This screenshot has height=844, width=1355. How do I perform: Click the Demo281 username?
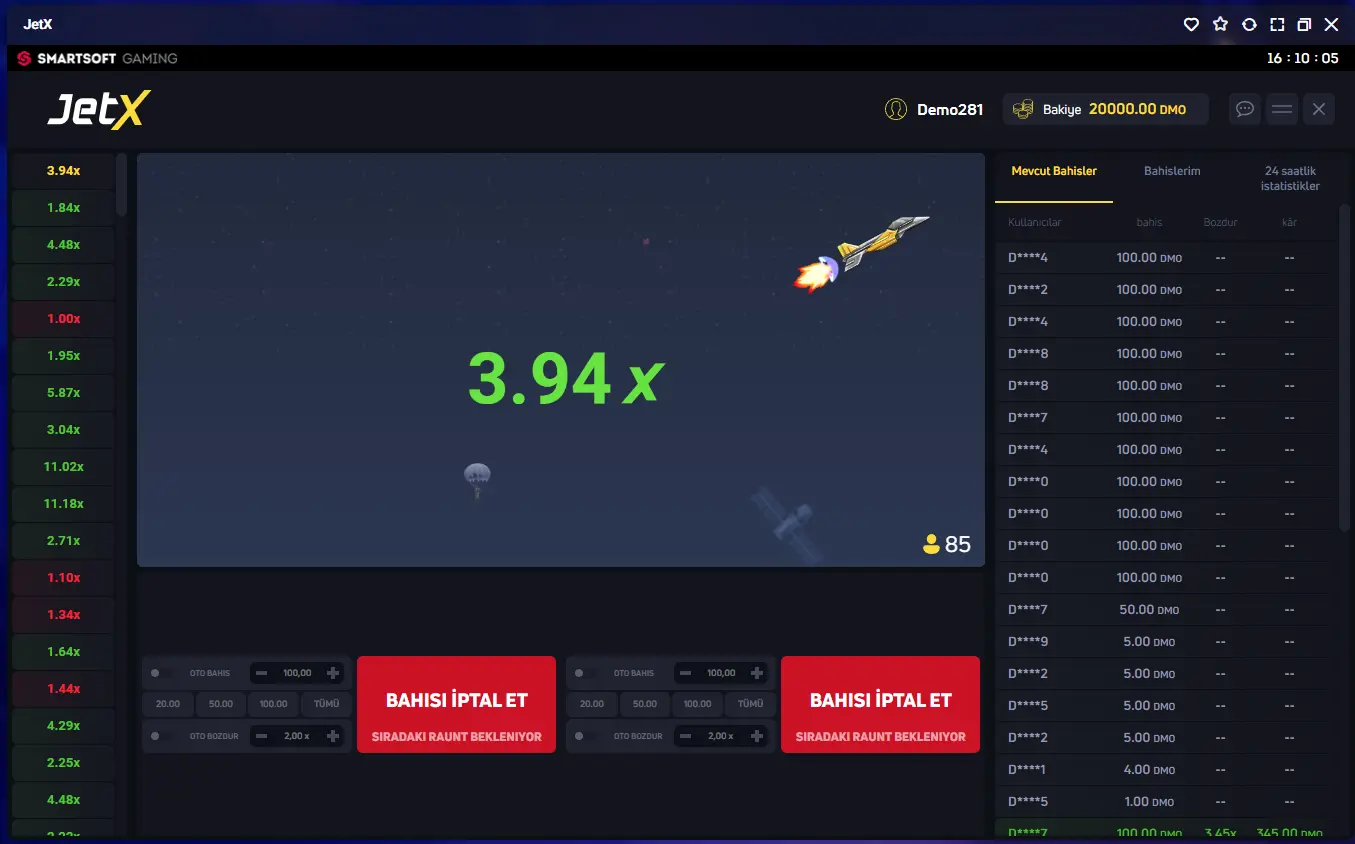point(950,110)
